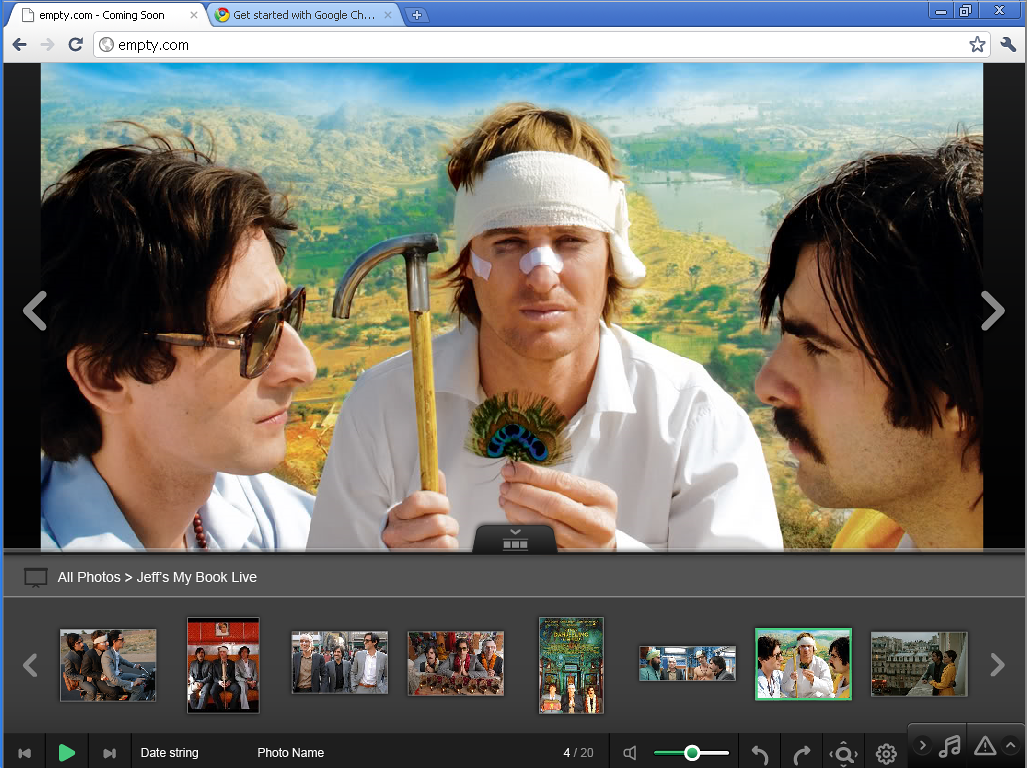1027x768 pixels.
Task: Select the motorcycle riders thumbnail
Action: 108,665
